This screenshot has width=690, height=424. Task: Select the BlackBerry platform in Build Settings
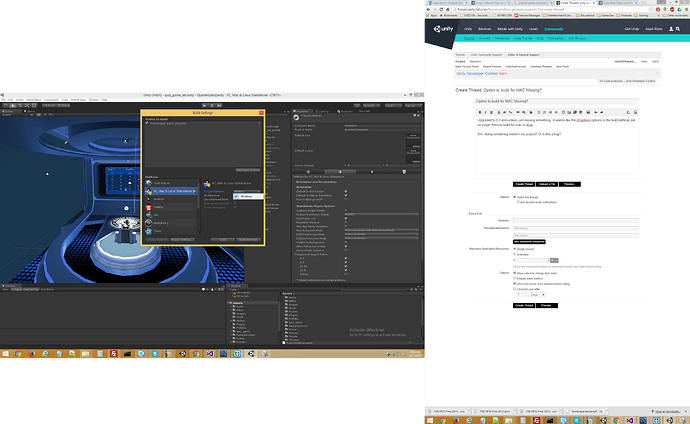click(x=172, y=223)
